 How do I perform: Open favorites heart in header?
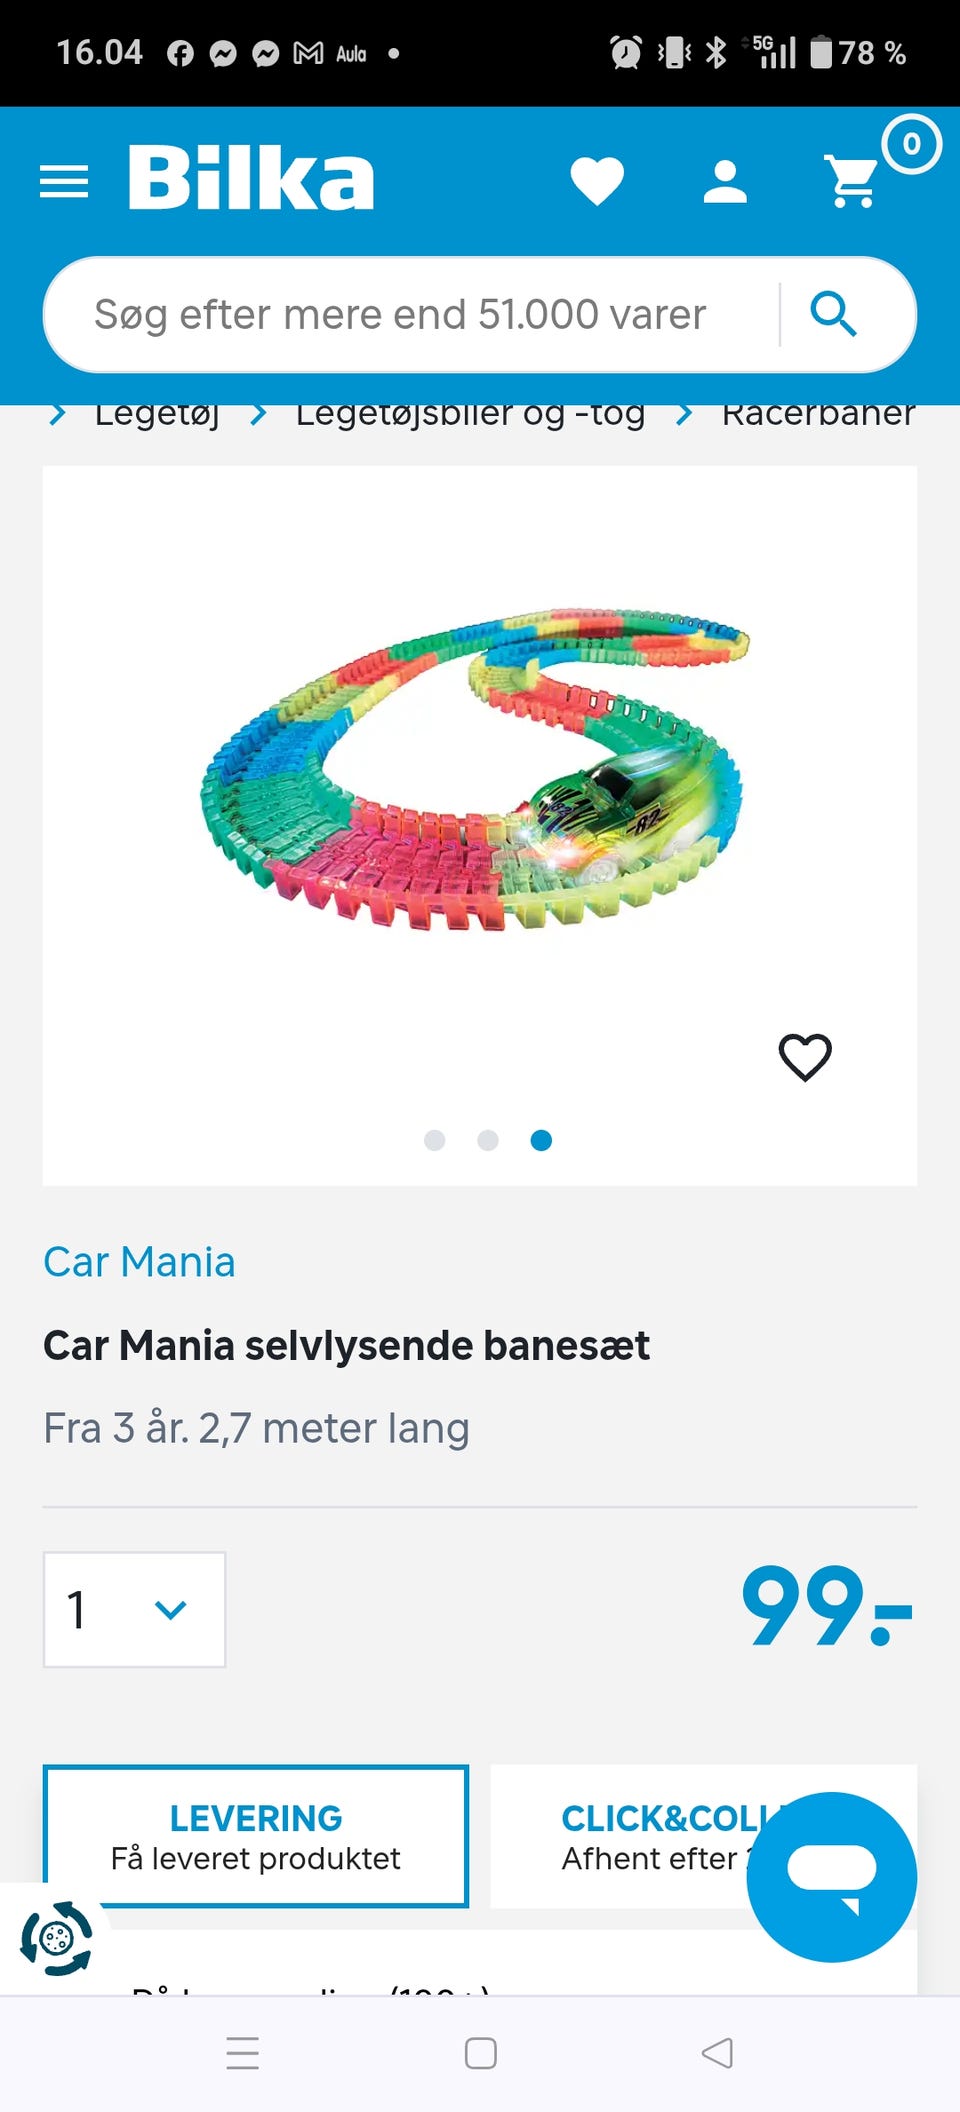597,182
